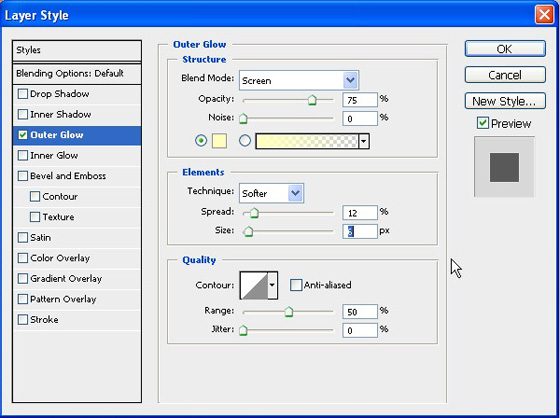This screenshot has width=560, height=418.
Task: Click the Jitter slider handle
Action: point(243,330)
